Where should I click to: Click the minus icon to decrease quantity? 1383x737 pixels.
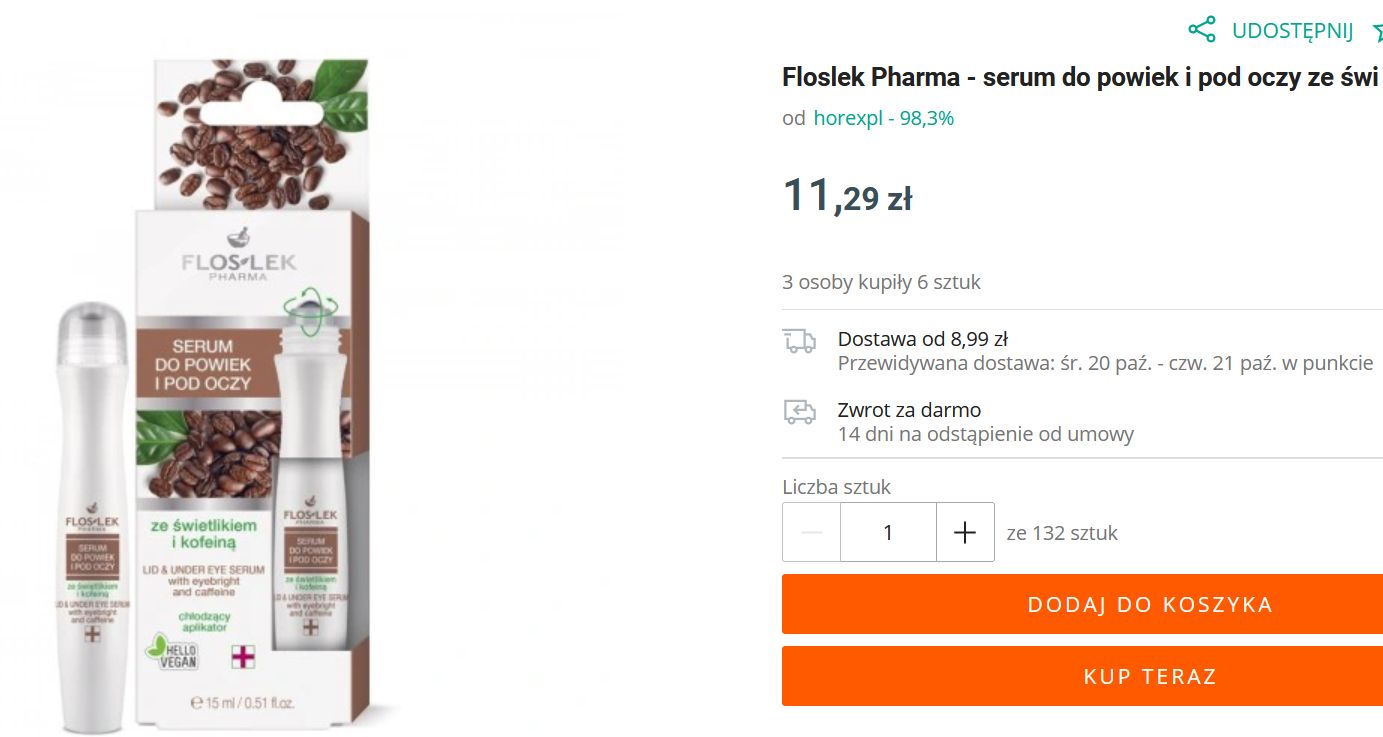point(810,531)
